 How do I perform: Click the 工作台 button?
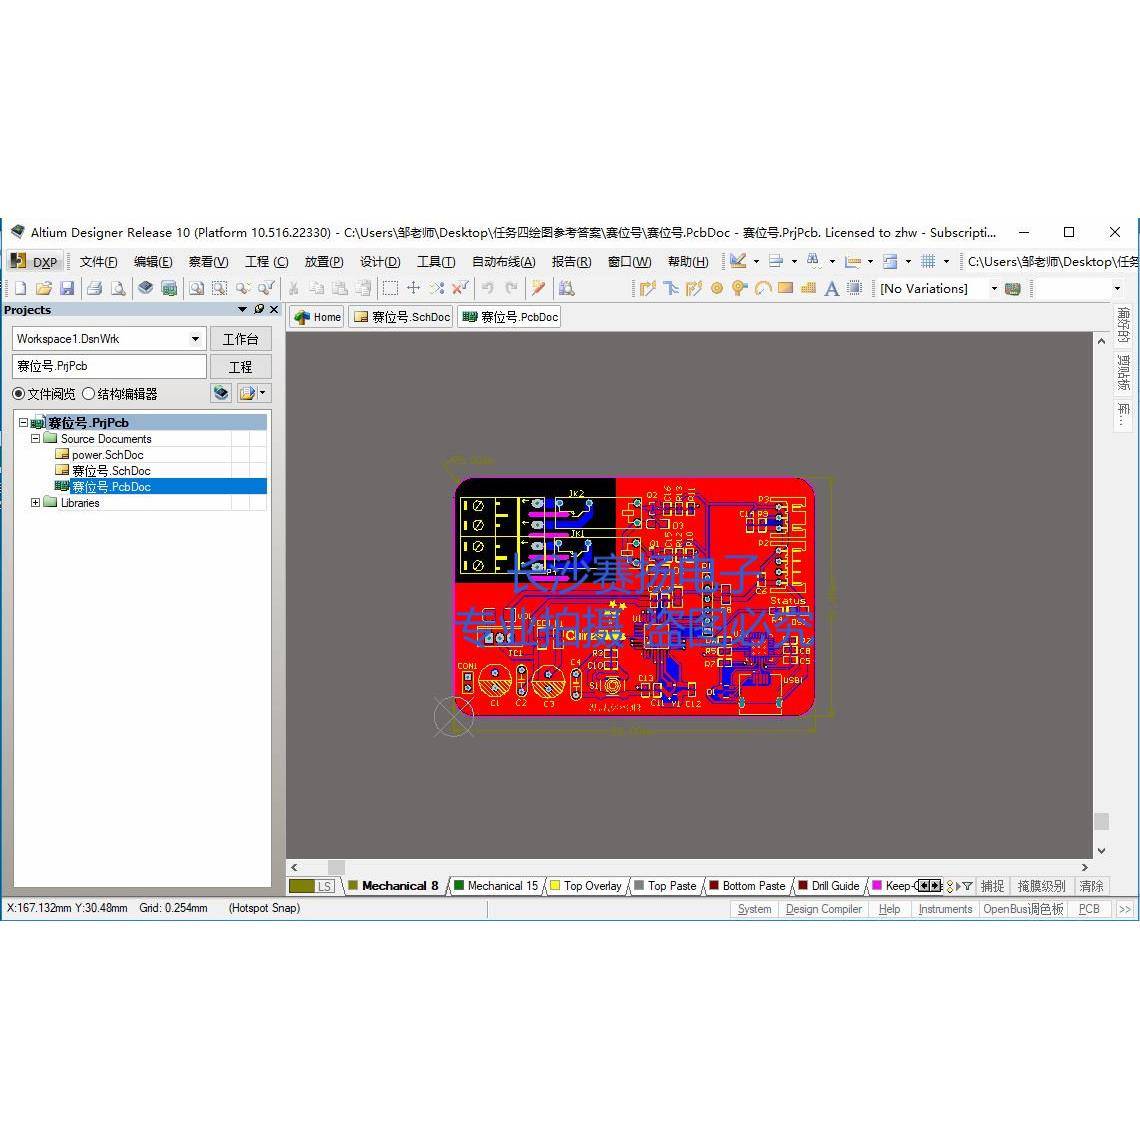[241, 339]
